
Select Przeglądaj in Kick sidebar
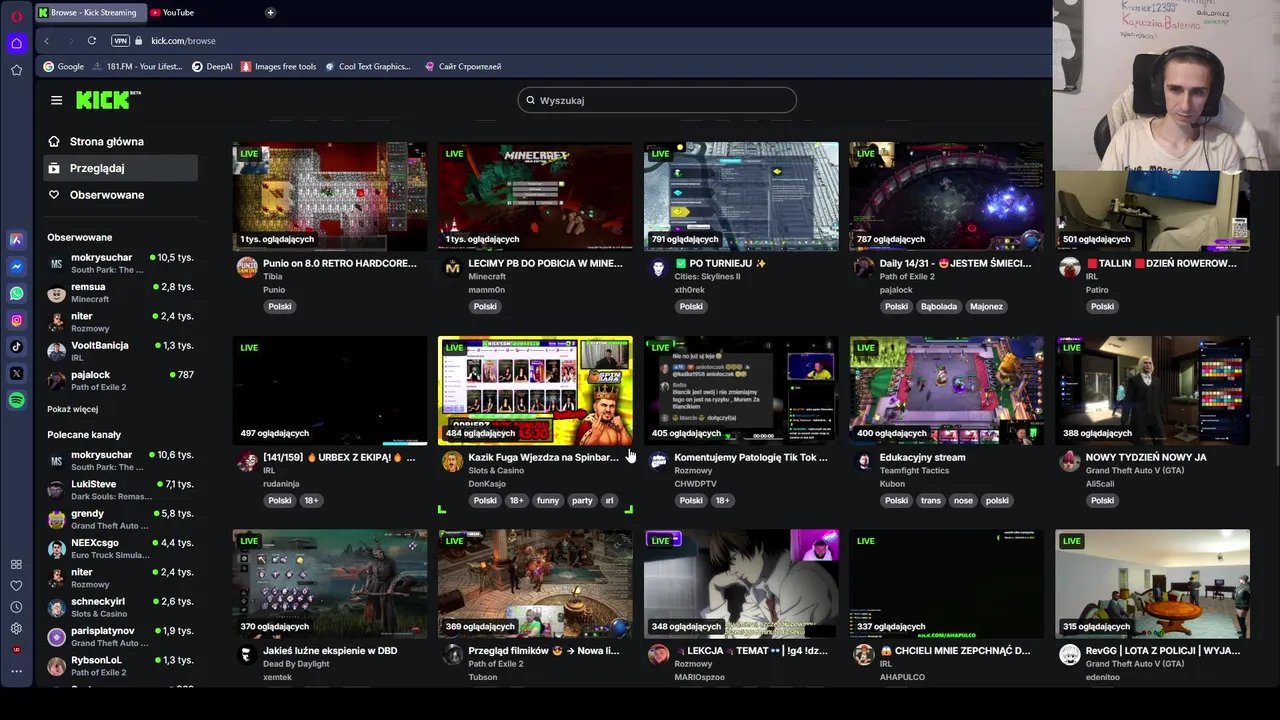tap(120, 168)
